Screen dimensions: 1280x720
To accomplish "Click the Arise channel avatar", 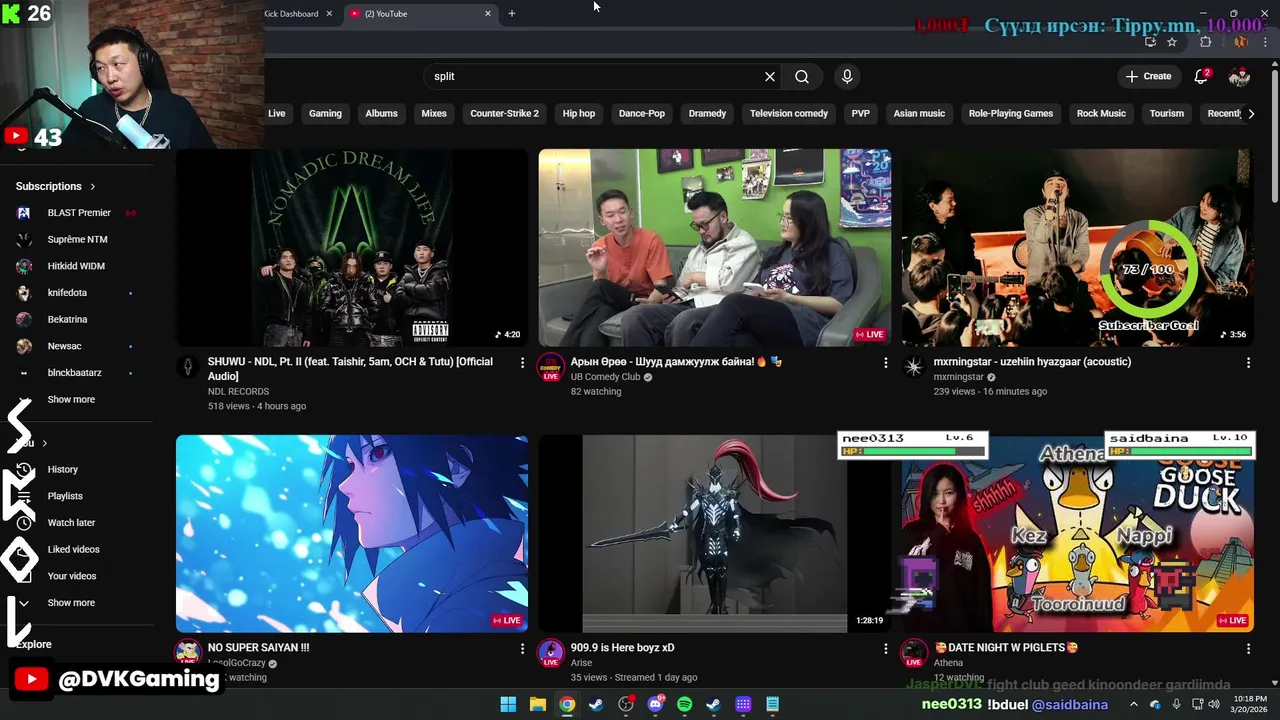I will 550,653.
